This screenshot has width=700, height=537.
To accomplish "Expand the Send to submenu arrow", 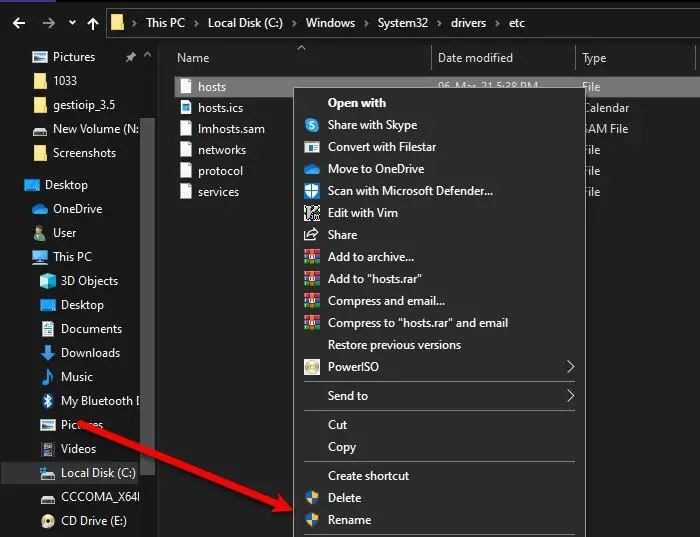I will coord(570,395).
